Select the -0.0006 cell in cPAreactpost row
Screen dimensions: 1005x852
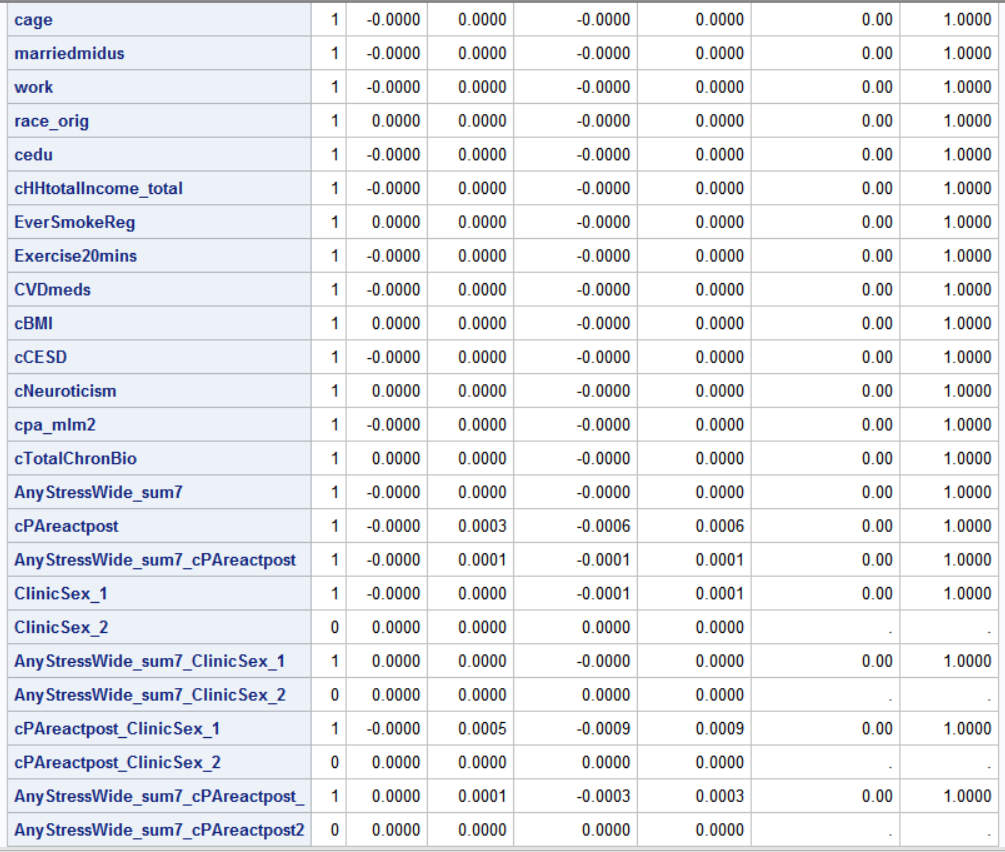603,526
